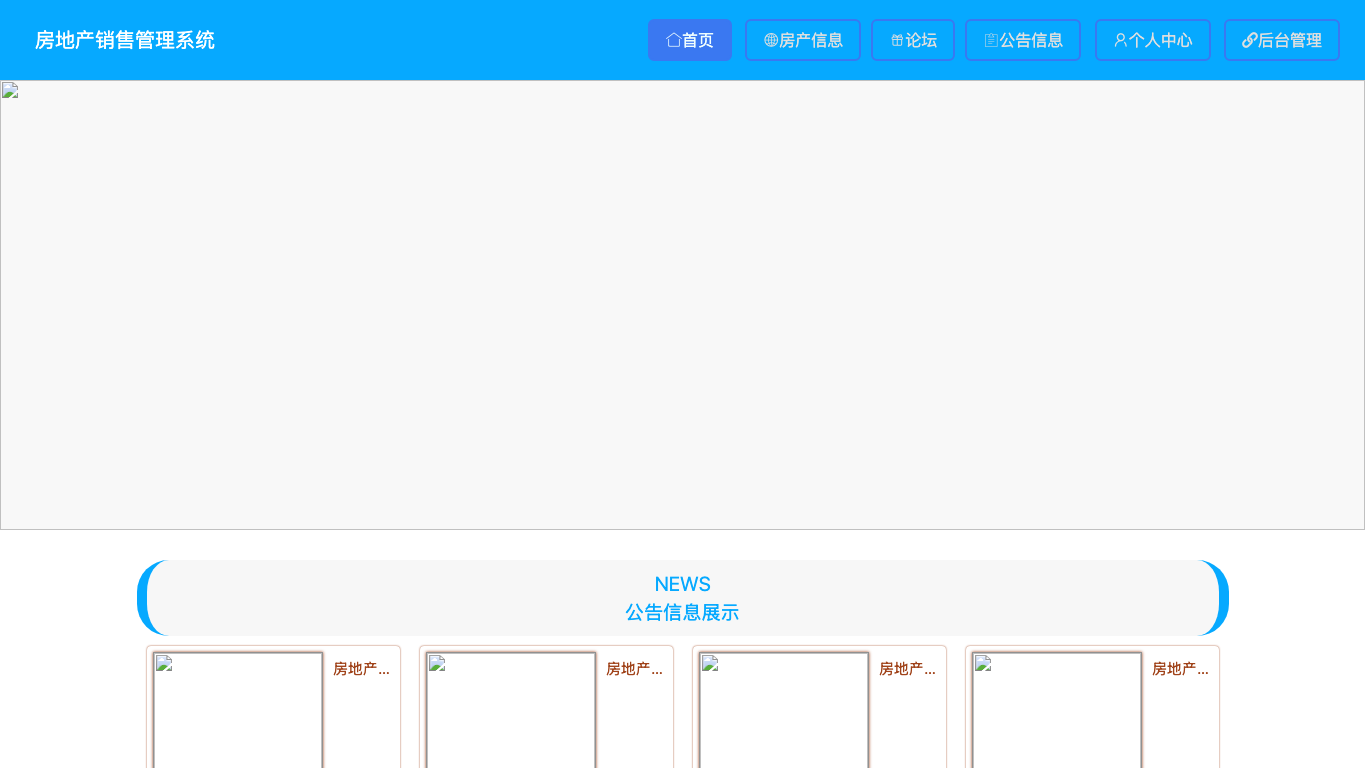Screen dimensions: 1365x768
Task: Click the first card's 房地产… title link
Action: pyautogui.click(x=361, y=669)
